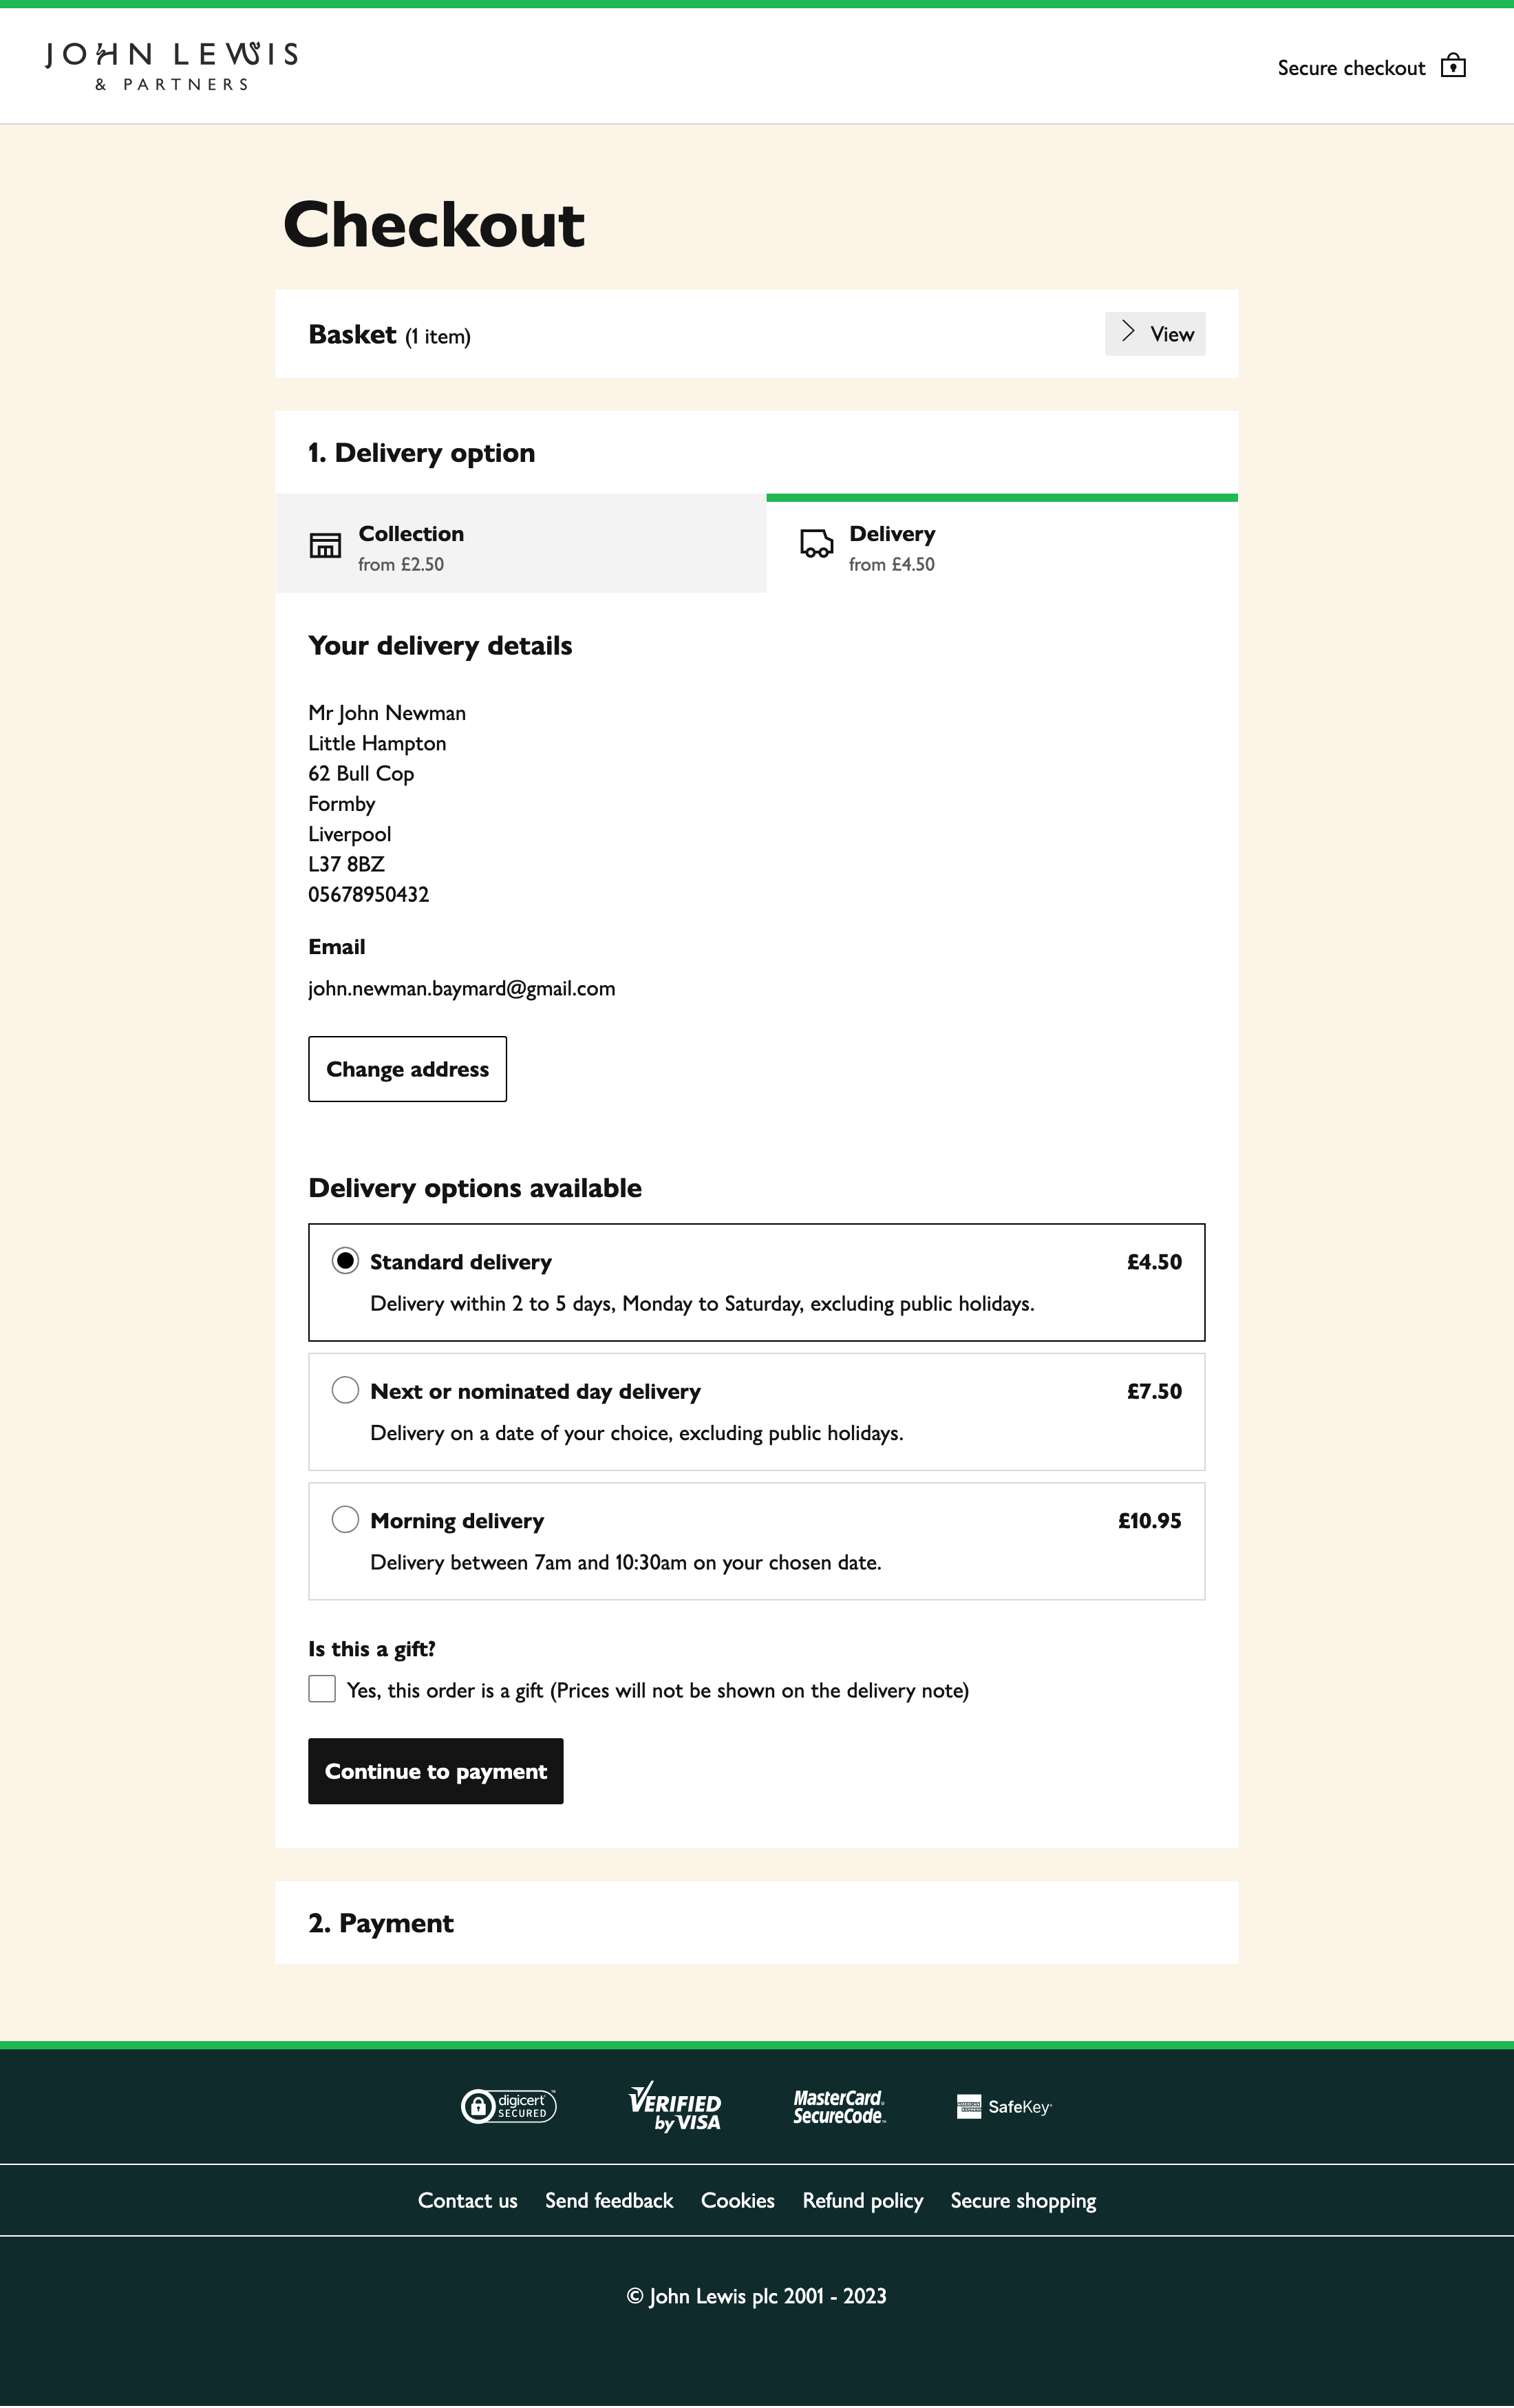
Task: Click the MasterCard SecureCode badge
Action: click(x=839, y=2106)
